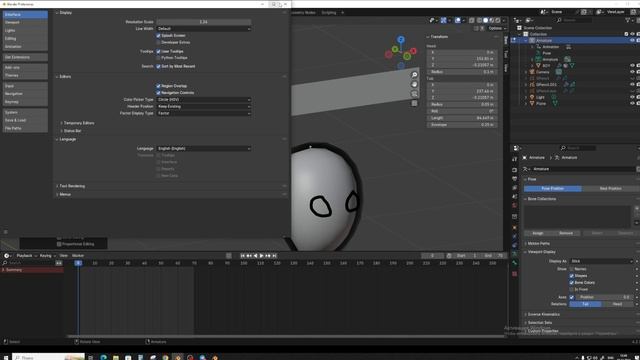640x360 pixels.
Task: Open the timeline Keying menu
Action: [47, 256]
